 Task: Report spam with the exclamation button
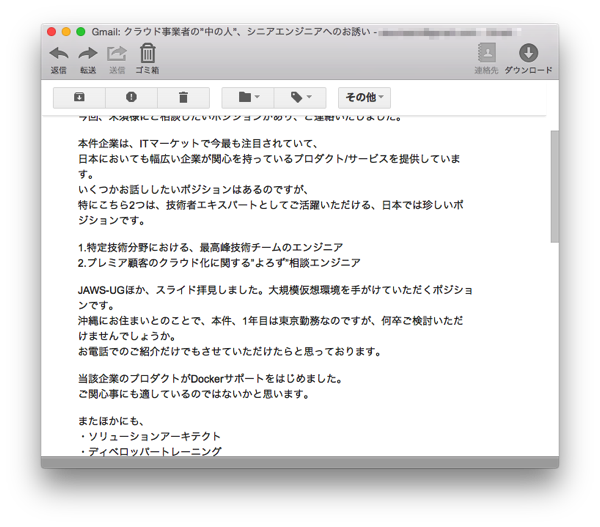131,97
